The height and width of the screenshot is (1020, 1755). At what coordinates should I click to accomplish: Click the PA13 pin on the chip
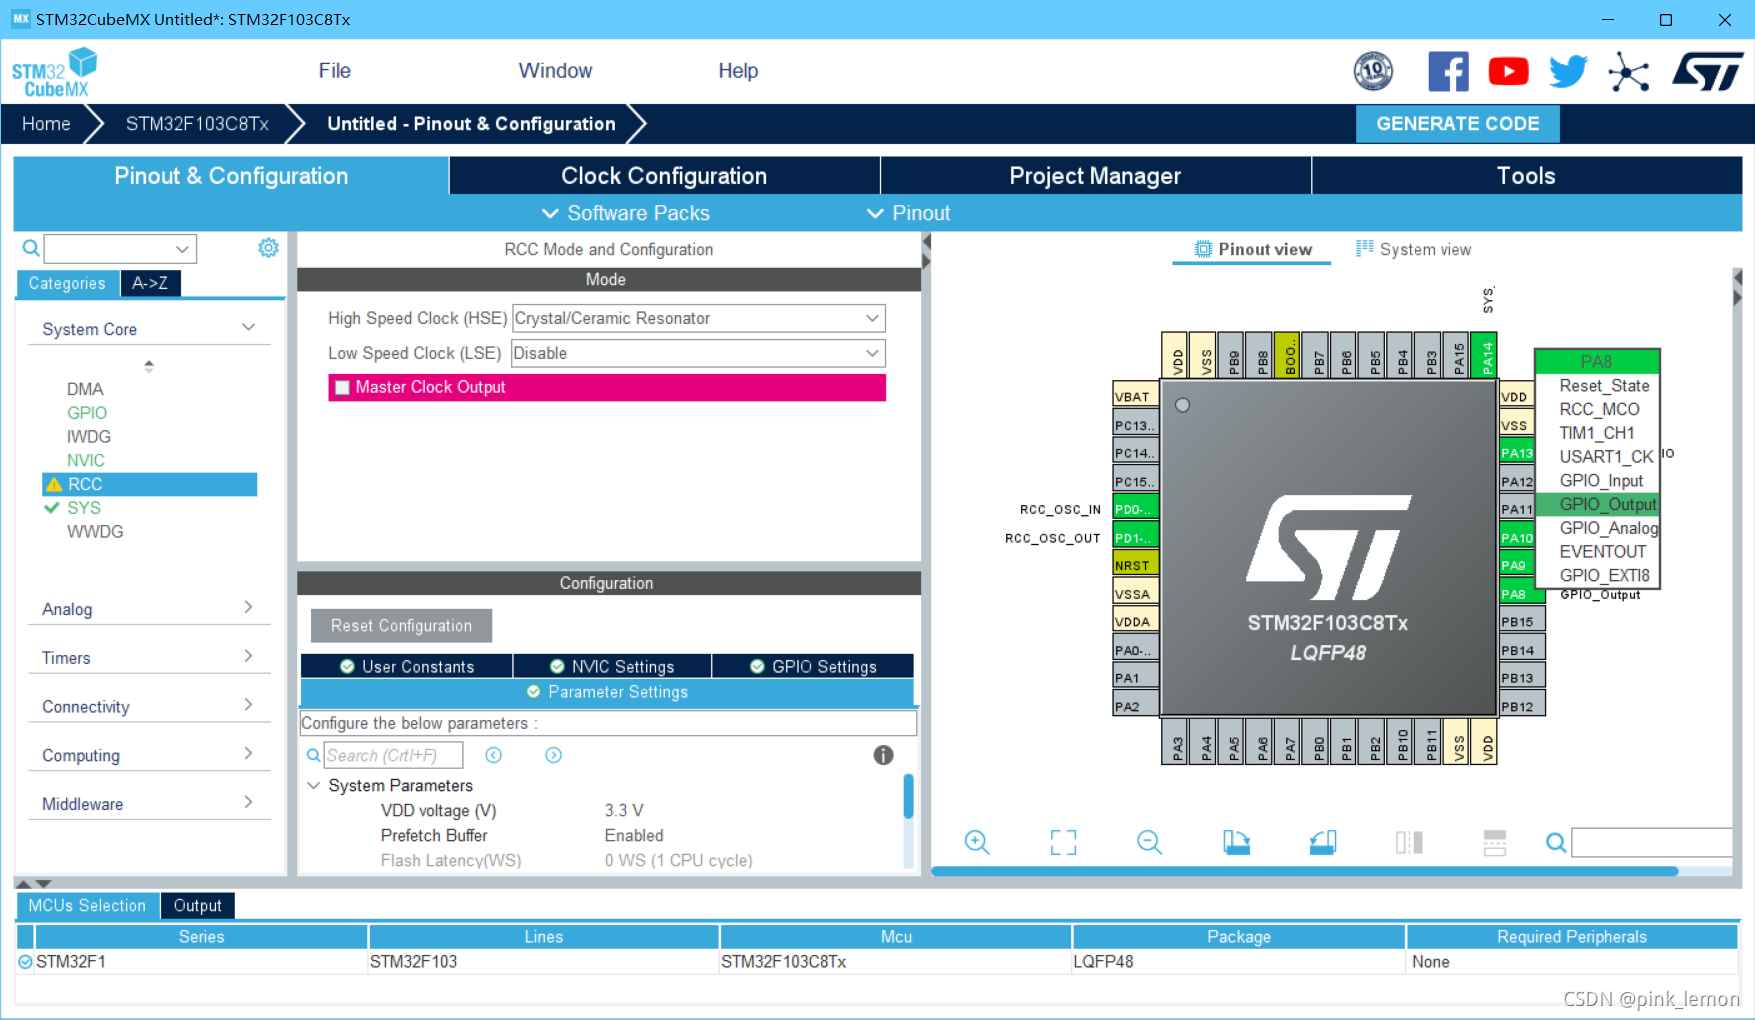click(x=1517, y=453)
